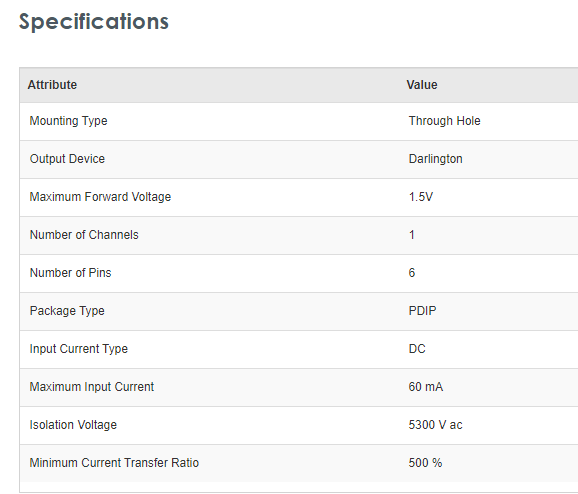The image size is (578, 494).
Task: Select the Value column header
Action: (x=422, y=85)
